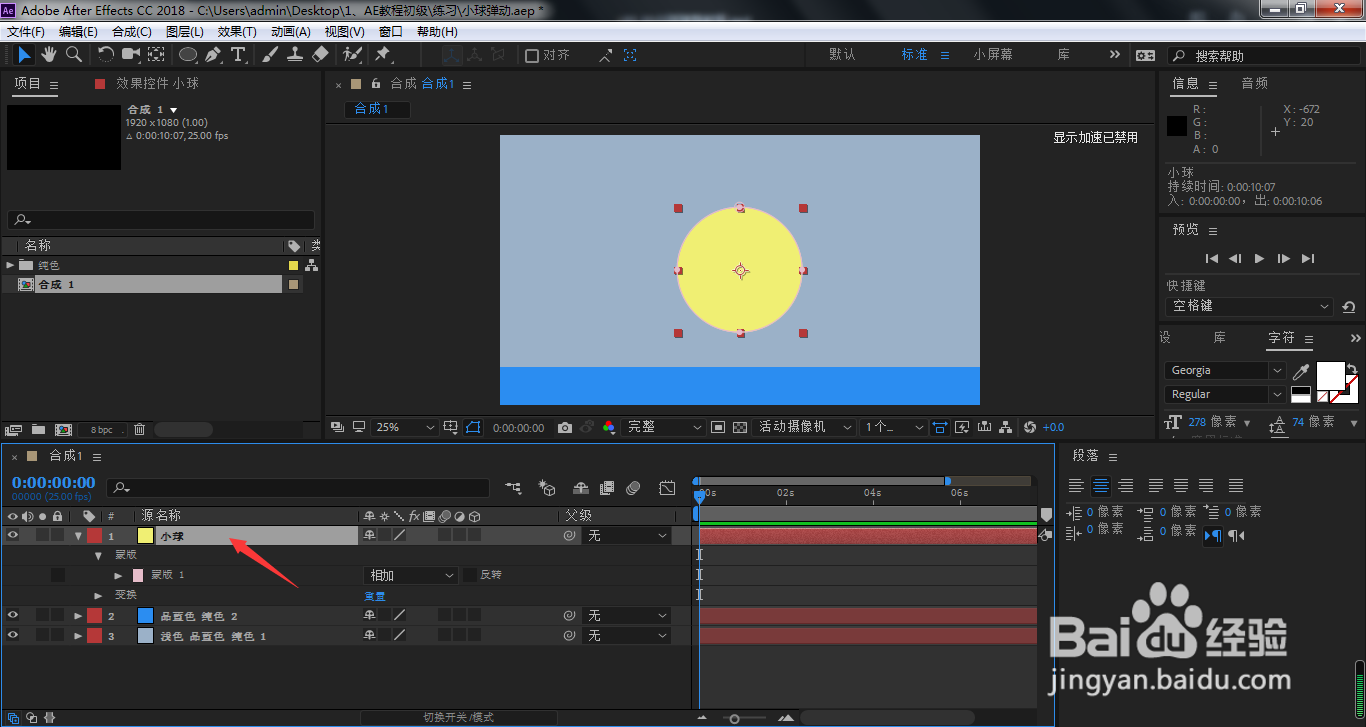Screen dimensions: 1366x727
Task: Toggle lock switch for 小球 layer
Action: pyautogui.click(x=58, y=535)
